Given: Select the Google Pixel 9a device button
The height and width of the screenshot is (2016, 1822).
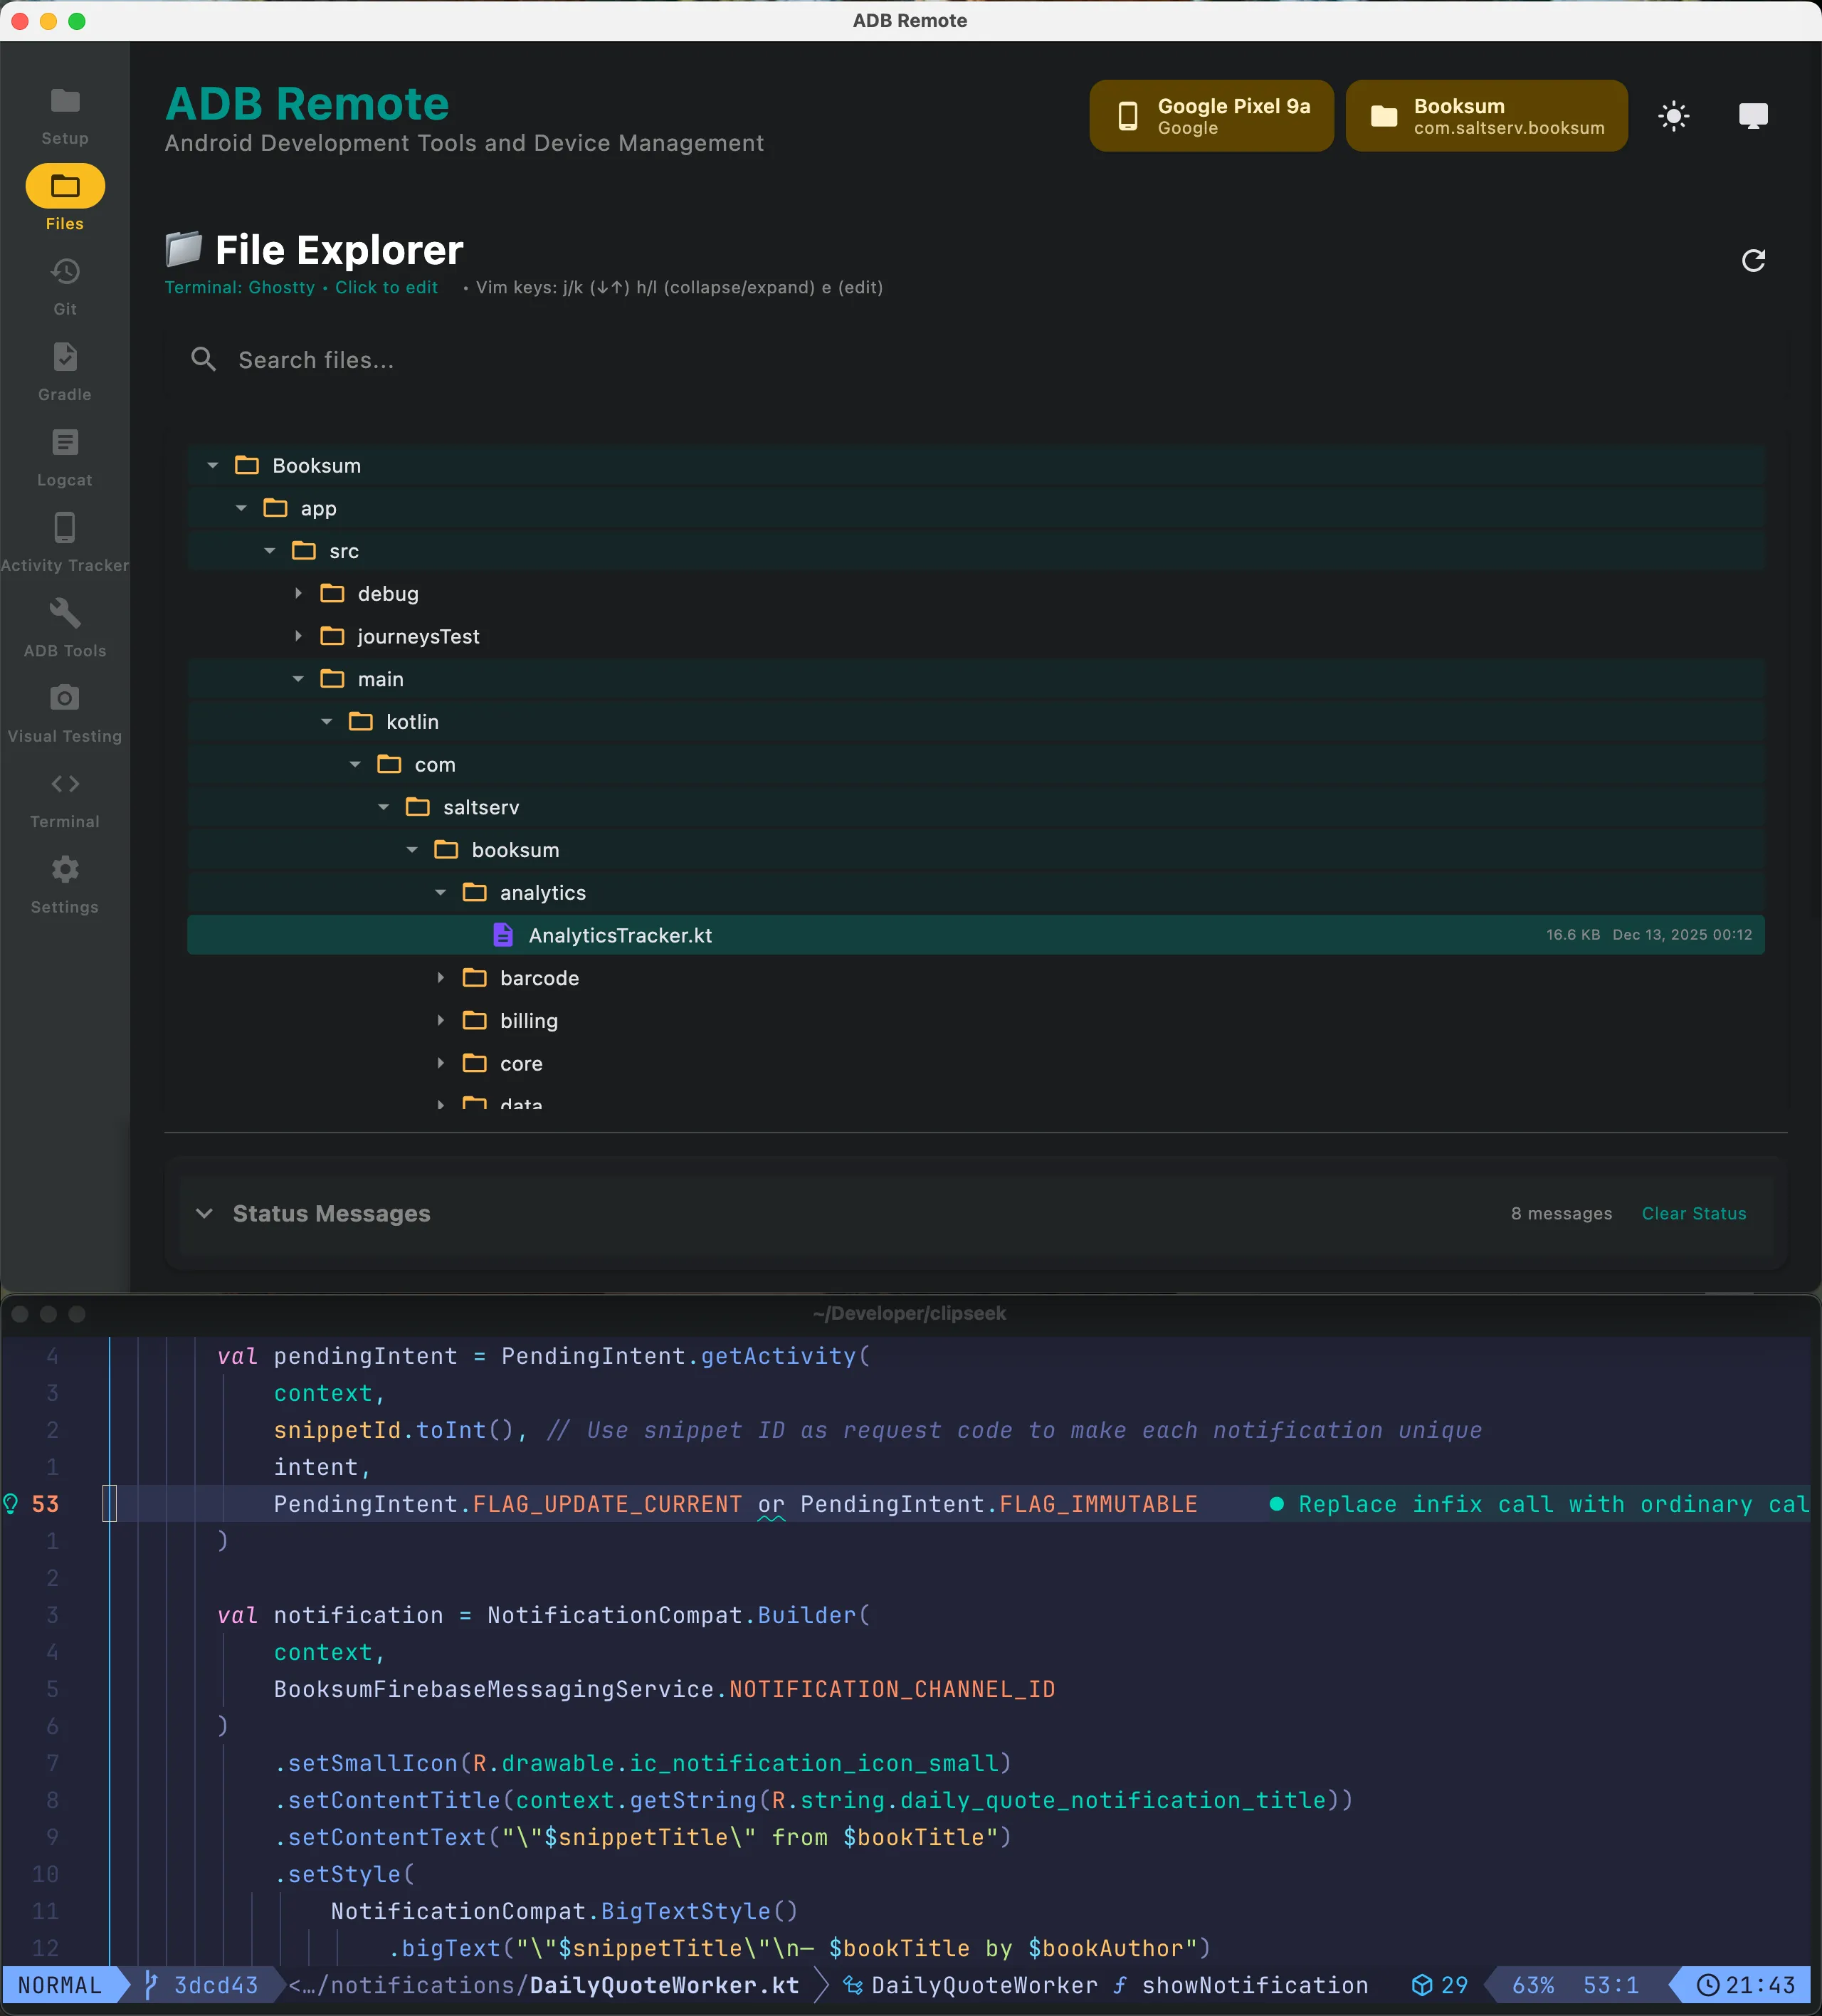Looking at the screenshot, I should click(x=1210, y=115).
